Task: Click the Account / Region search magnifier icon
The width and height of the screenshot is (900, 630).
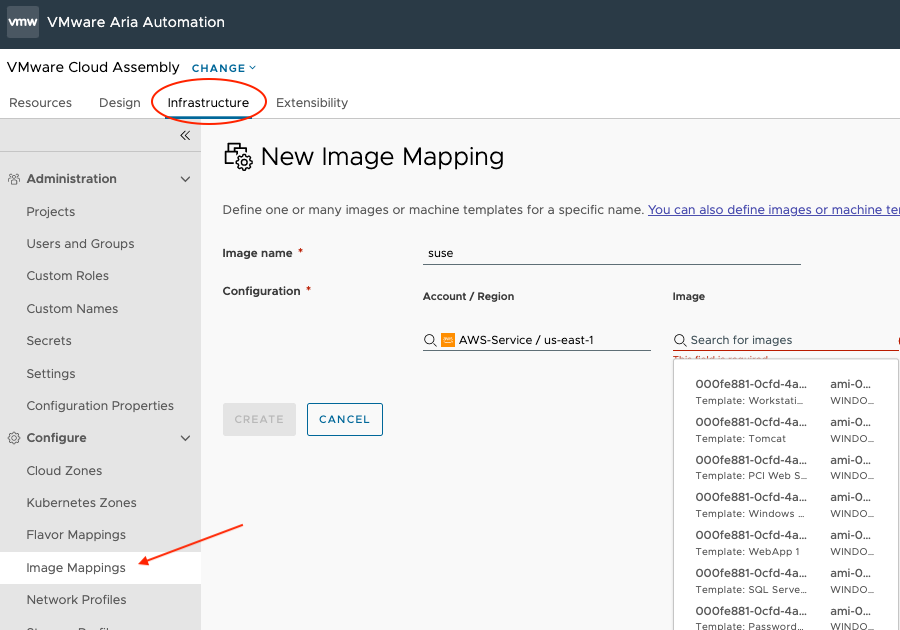Action: 430,340
